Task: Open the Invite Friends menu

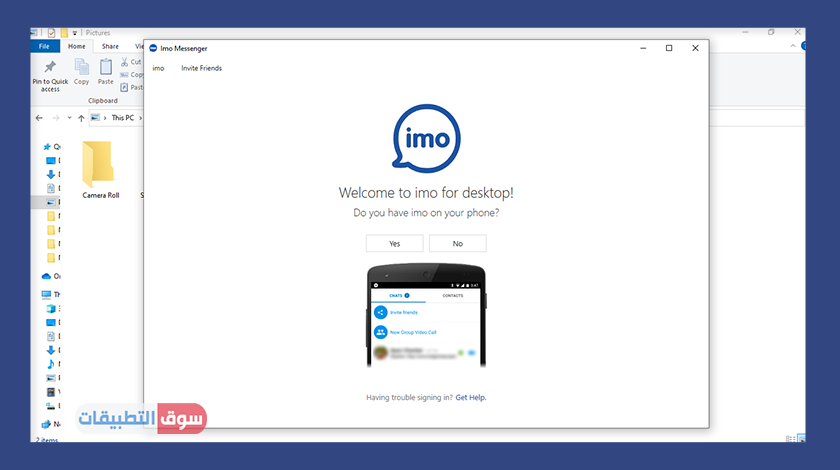Action: (x=201, y=68)
